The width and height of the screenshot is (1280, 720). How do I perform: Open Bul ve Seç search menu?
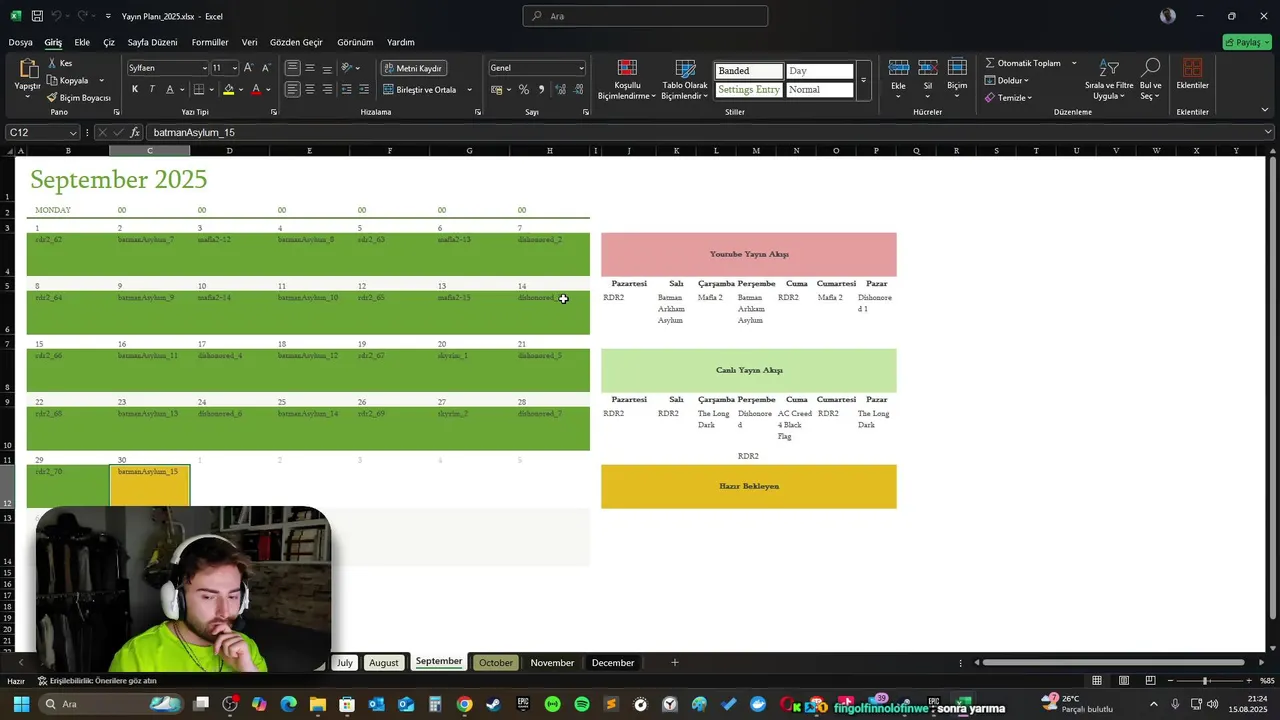pyautogui.click(x=1151, y=79)
